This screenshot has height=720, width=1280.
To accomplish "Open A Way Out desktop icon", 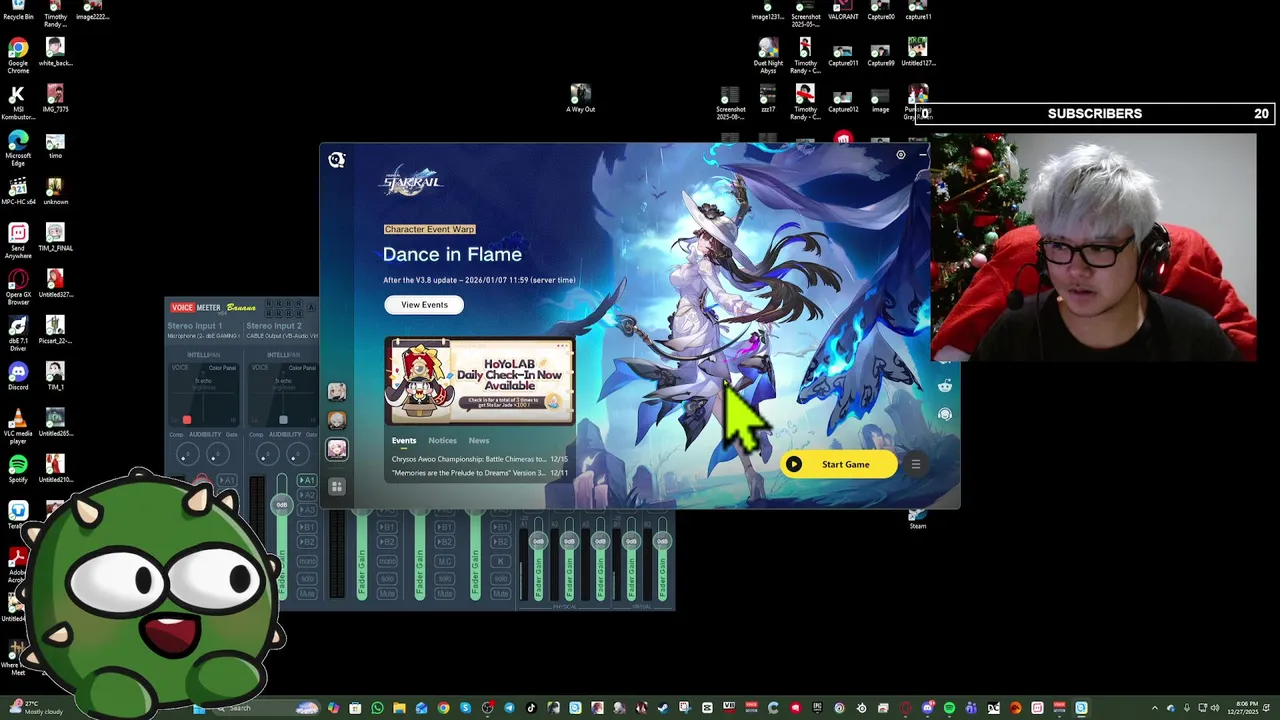I will tap(580, 99).
